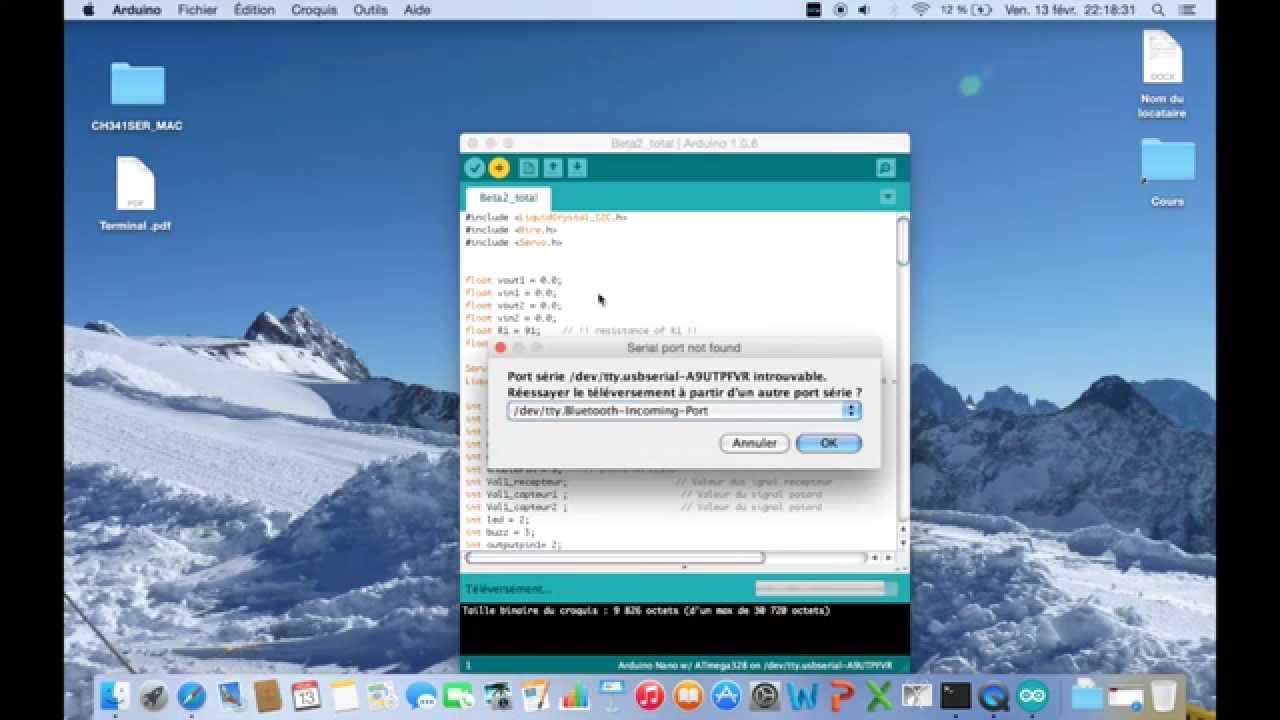This screenshot has height=720, width=1280.
Task: Open the Édition menu
Action: pos(254,10)
